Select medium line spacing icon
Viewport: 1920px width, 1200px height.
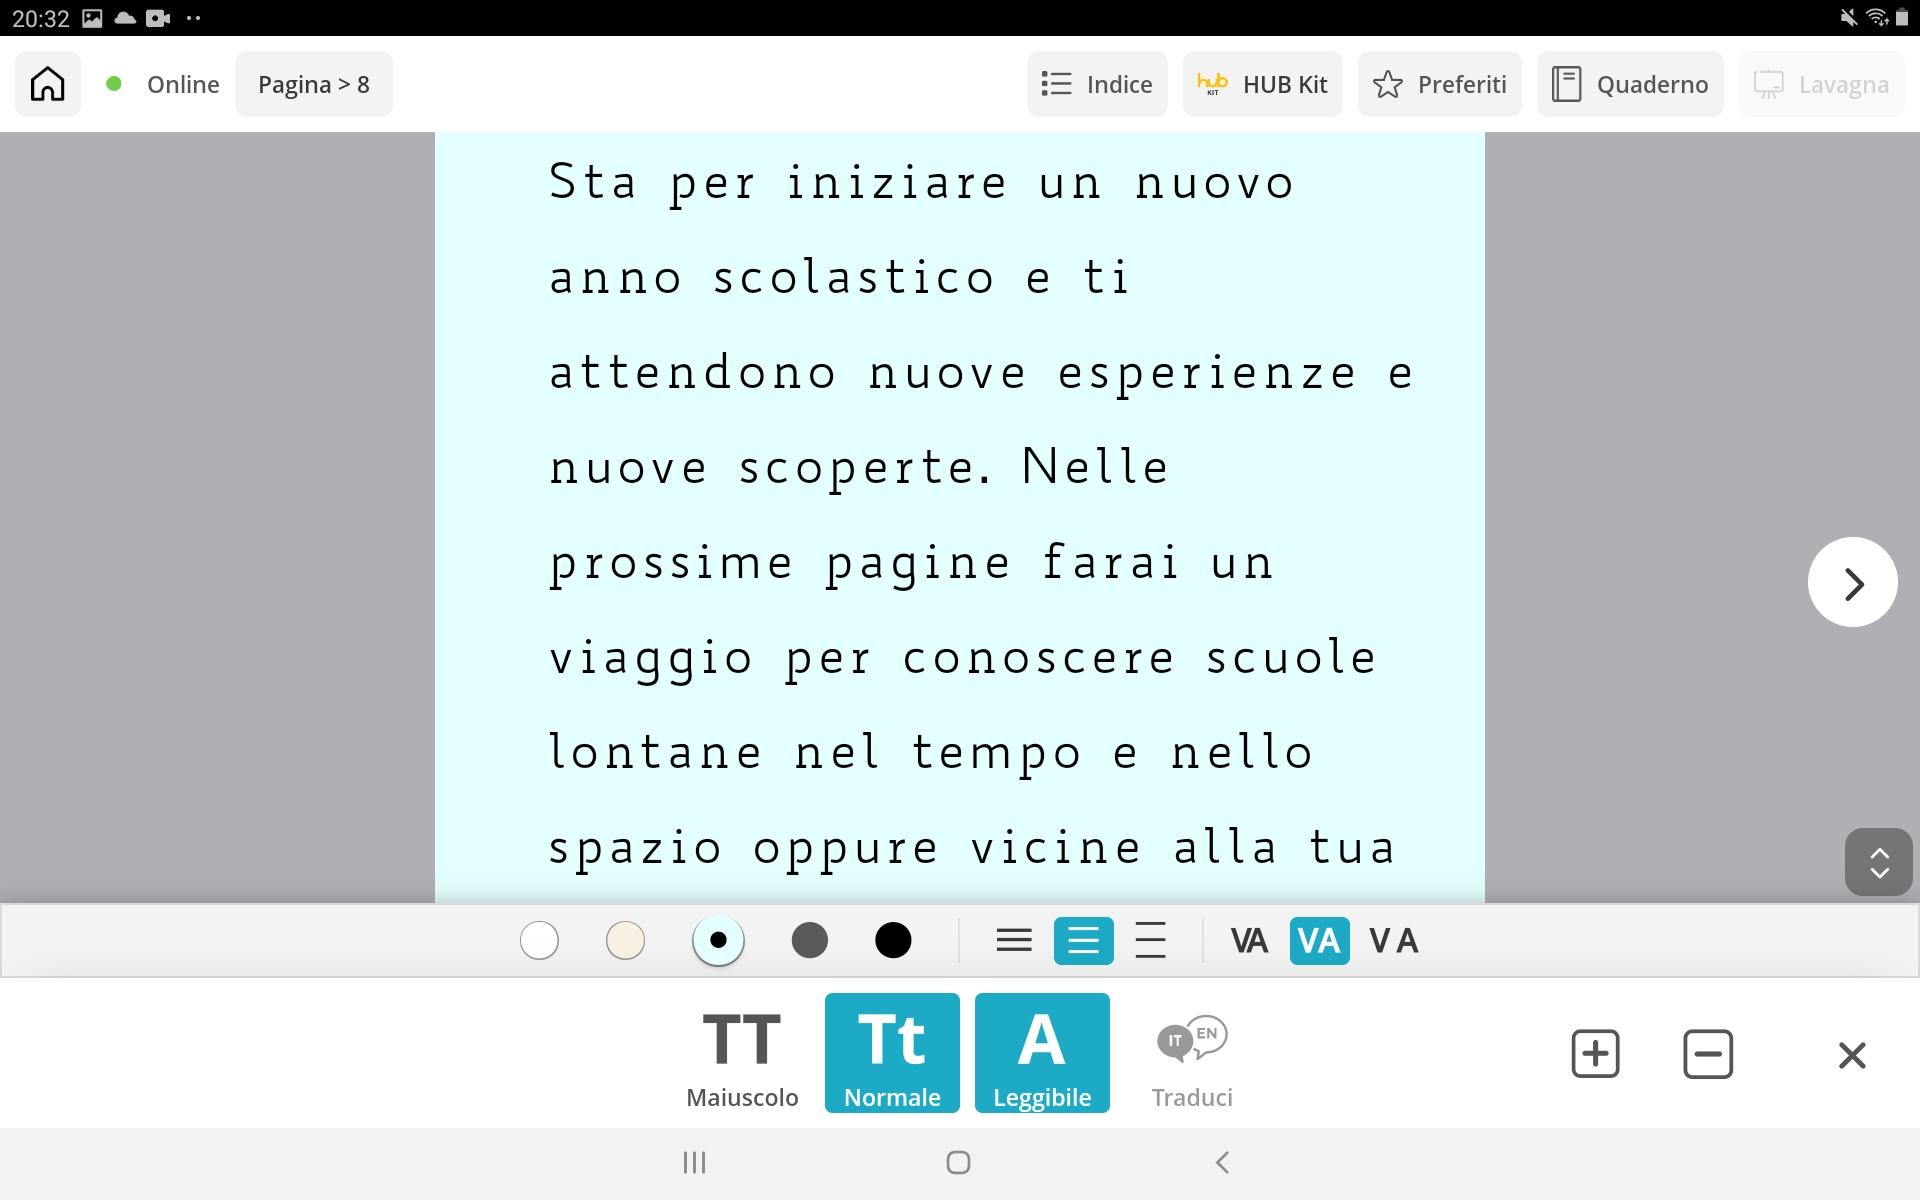[x=1083, y=940]
